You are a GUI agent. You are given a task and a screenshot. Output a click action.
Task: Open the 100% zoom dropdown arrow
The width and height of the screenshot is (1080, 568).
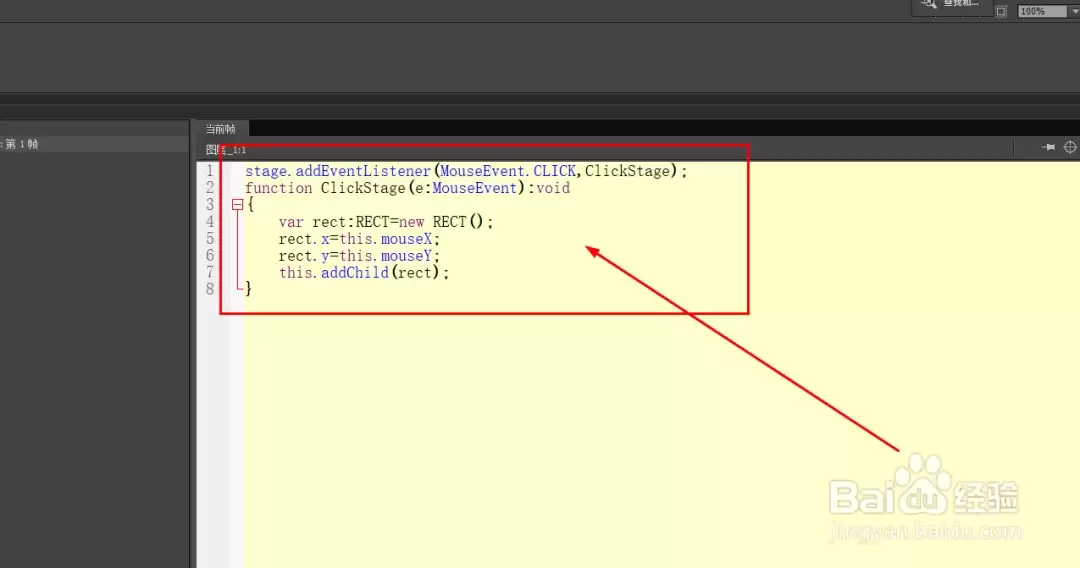(1074, 11)
